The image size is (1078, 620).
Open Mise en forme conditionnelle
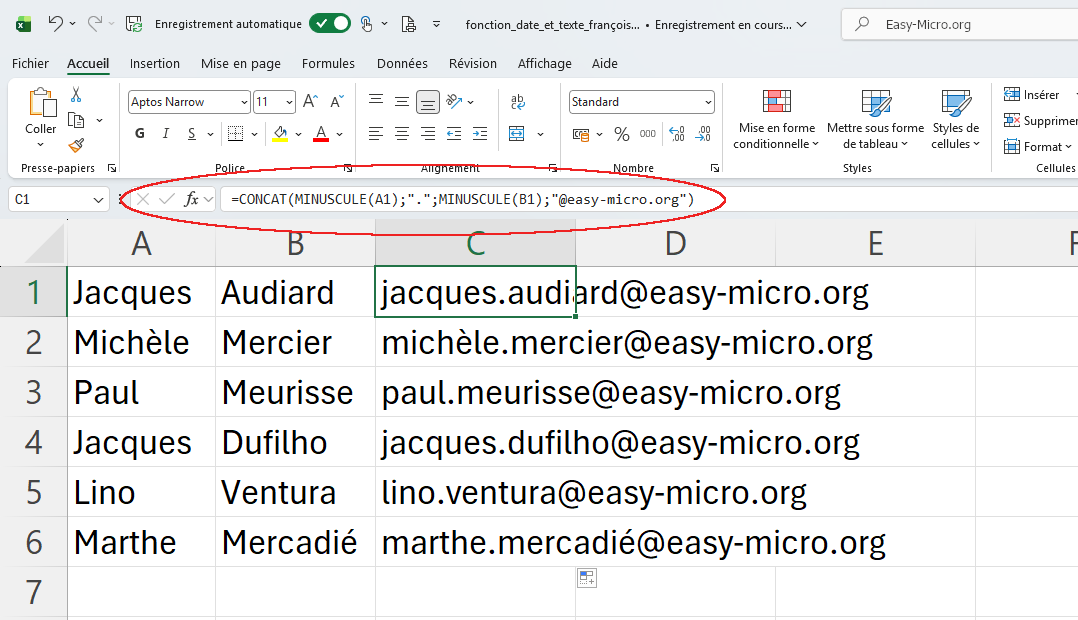776,121
